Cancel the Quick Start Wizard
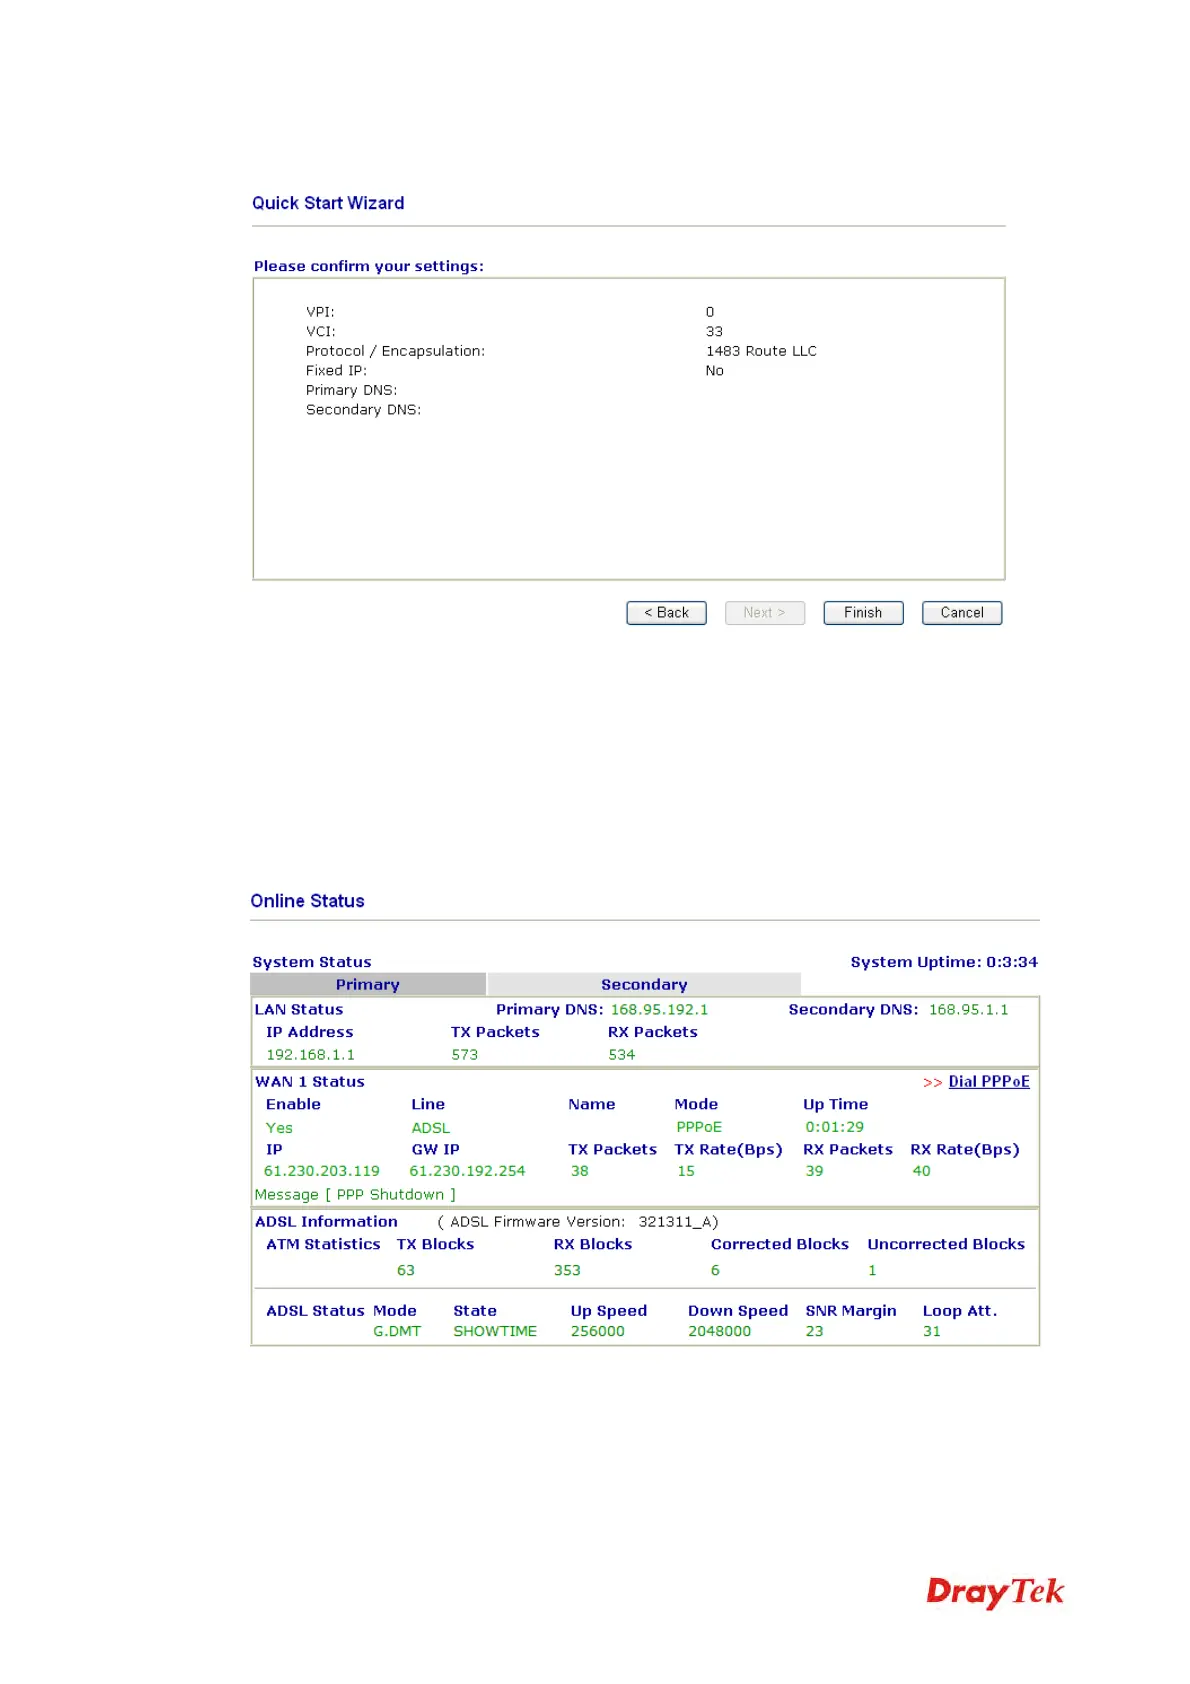Image resolution: width=1190 pixels, height=1684 pixels. [961, 613]
